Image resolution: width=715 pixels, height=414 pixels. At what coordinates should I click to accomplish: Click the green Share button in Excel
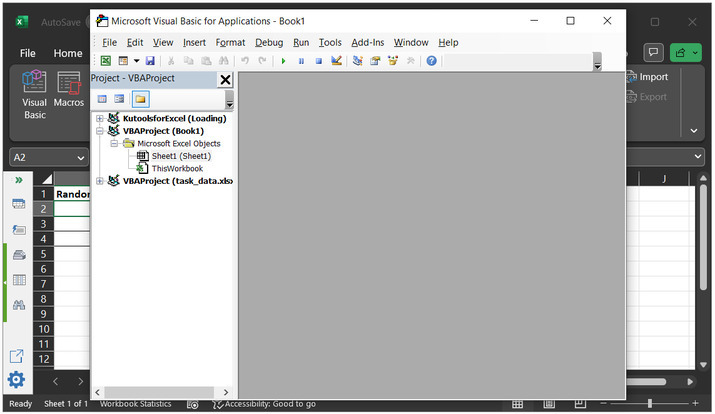tap(685, 52)
